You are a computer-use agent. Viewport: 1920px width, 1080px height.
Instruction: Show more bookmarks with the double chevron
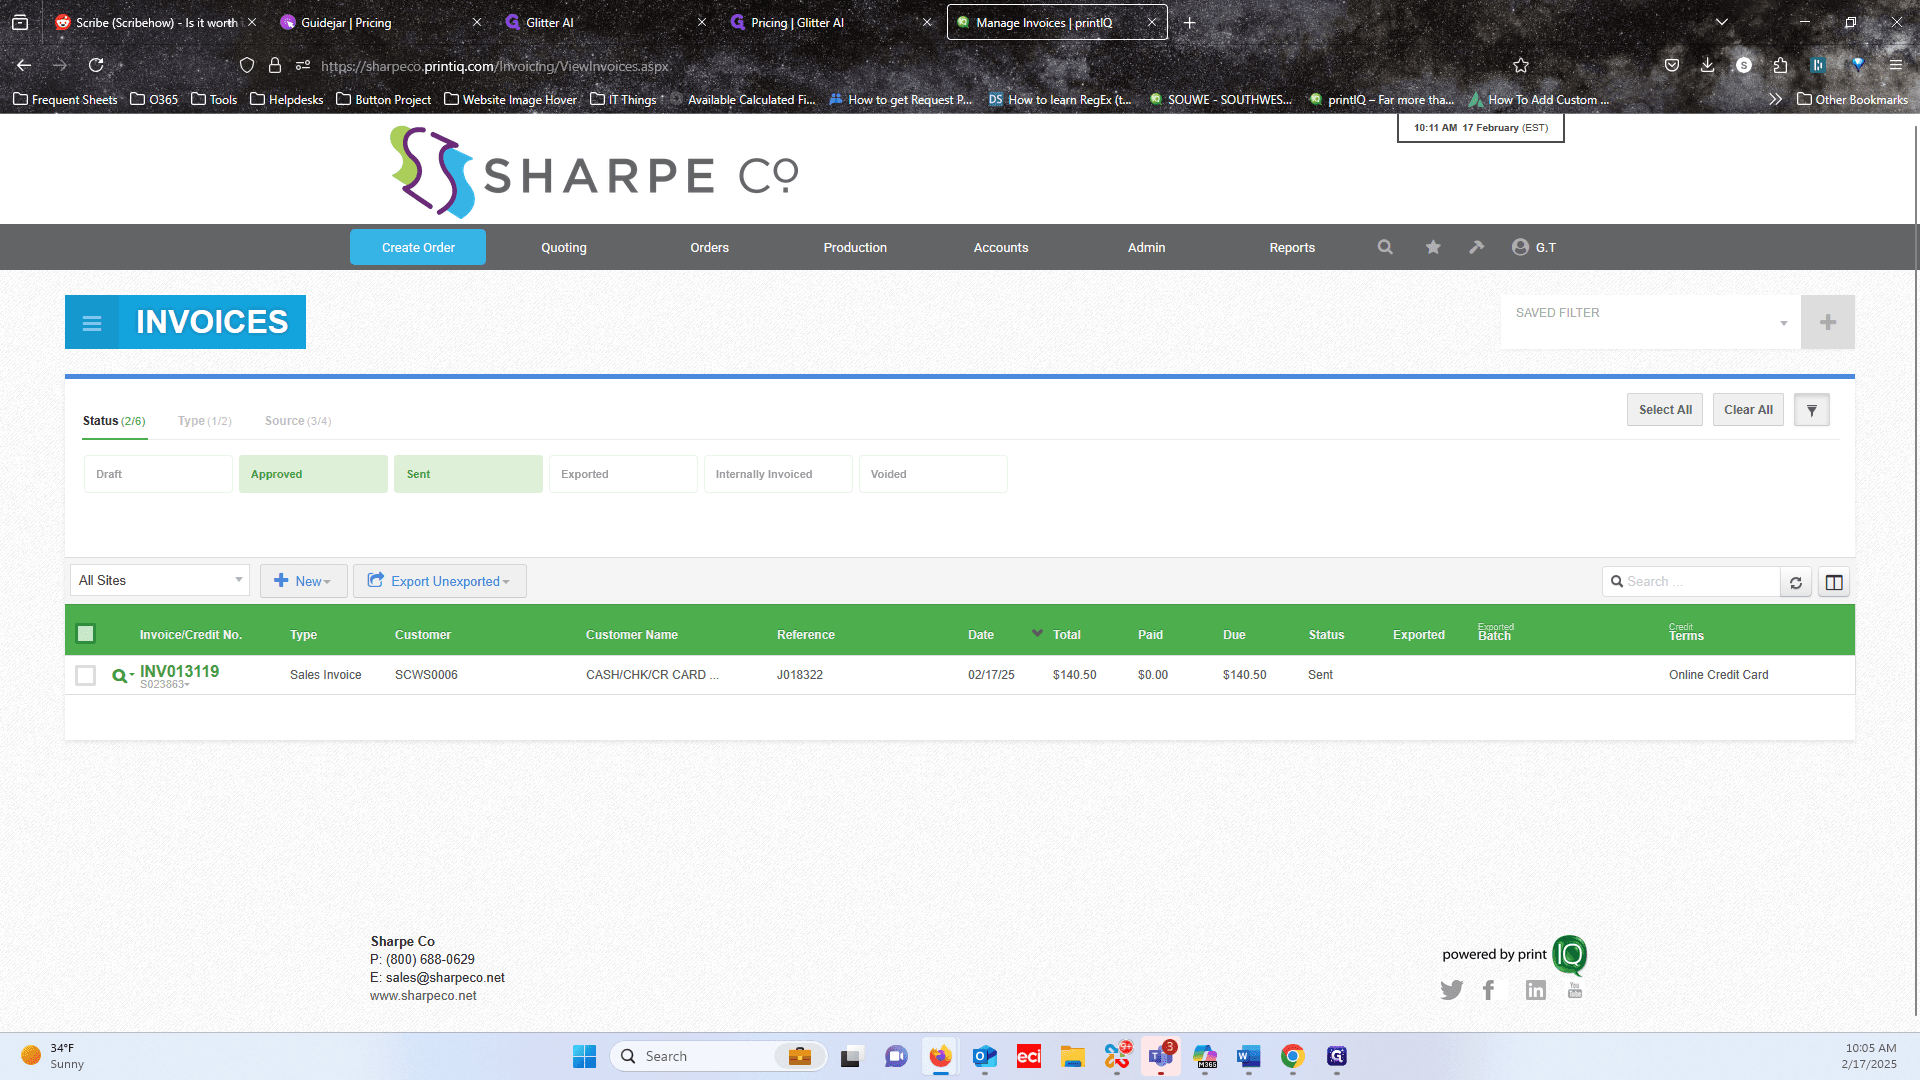1775,99
